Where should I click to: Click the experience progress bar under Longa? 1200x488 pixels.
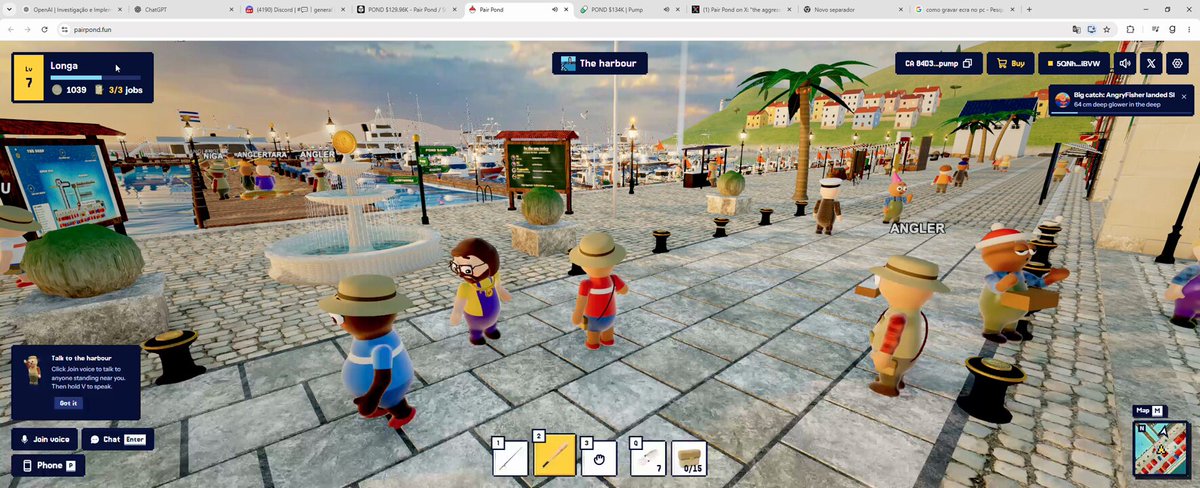95,77
